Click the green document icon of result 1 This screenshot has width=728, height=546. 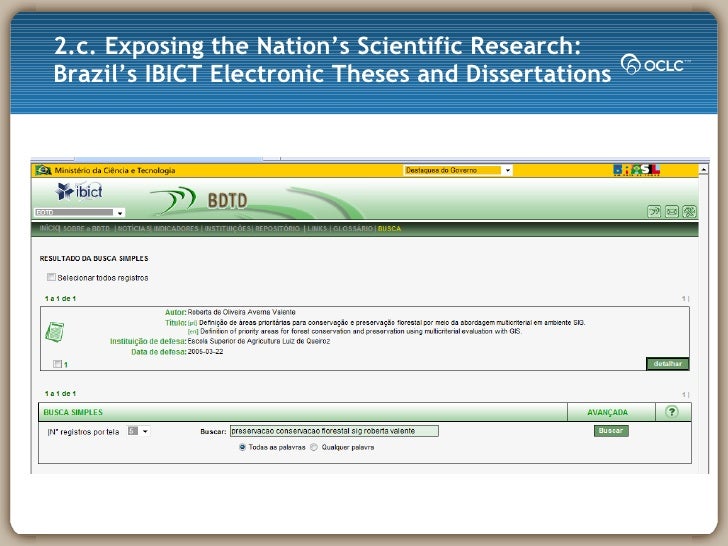click(54, 332)
